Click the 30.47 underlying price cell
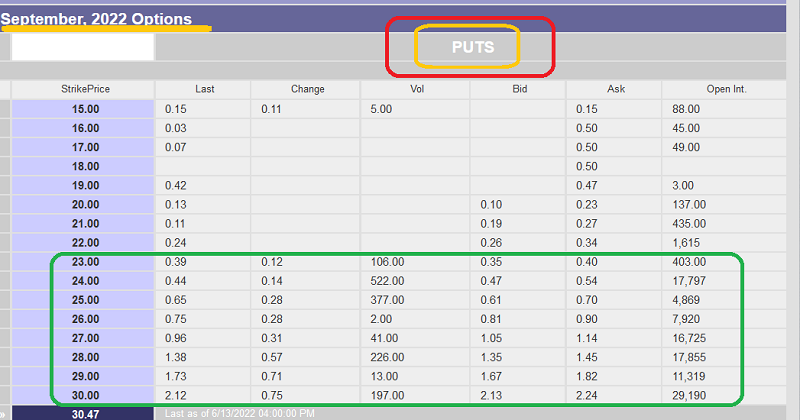 coord(85,412)
